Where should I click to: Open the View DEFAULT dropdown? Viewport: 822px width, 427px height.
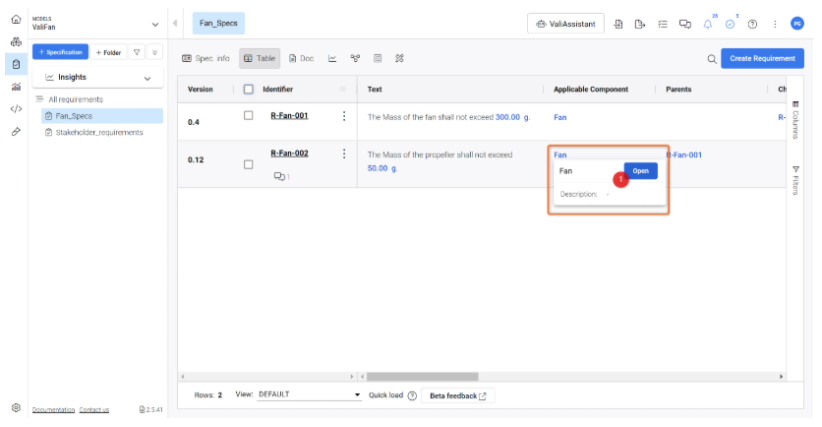pos(309,395)
